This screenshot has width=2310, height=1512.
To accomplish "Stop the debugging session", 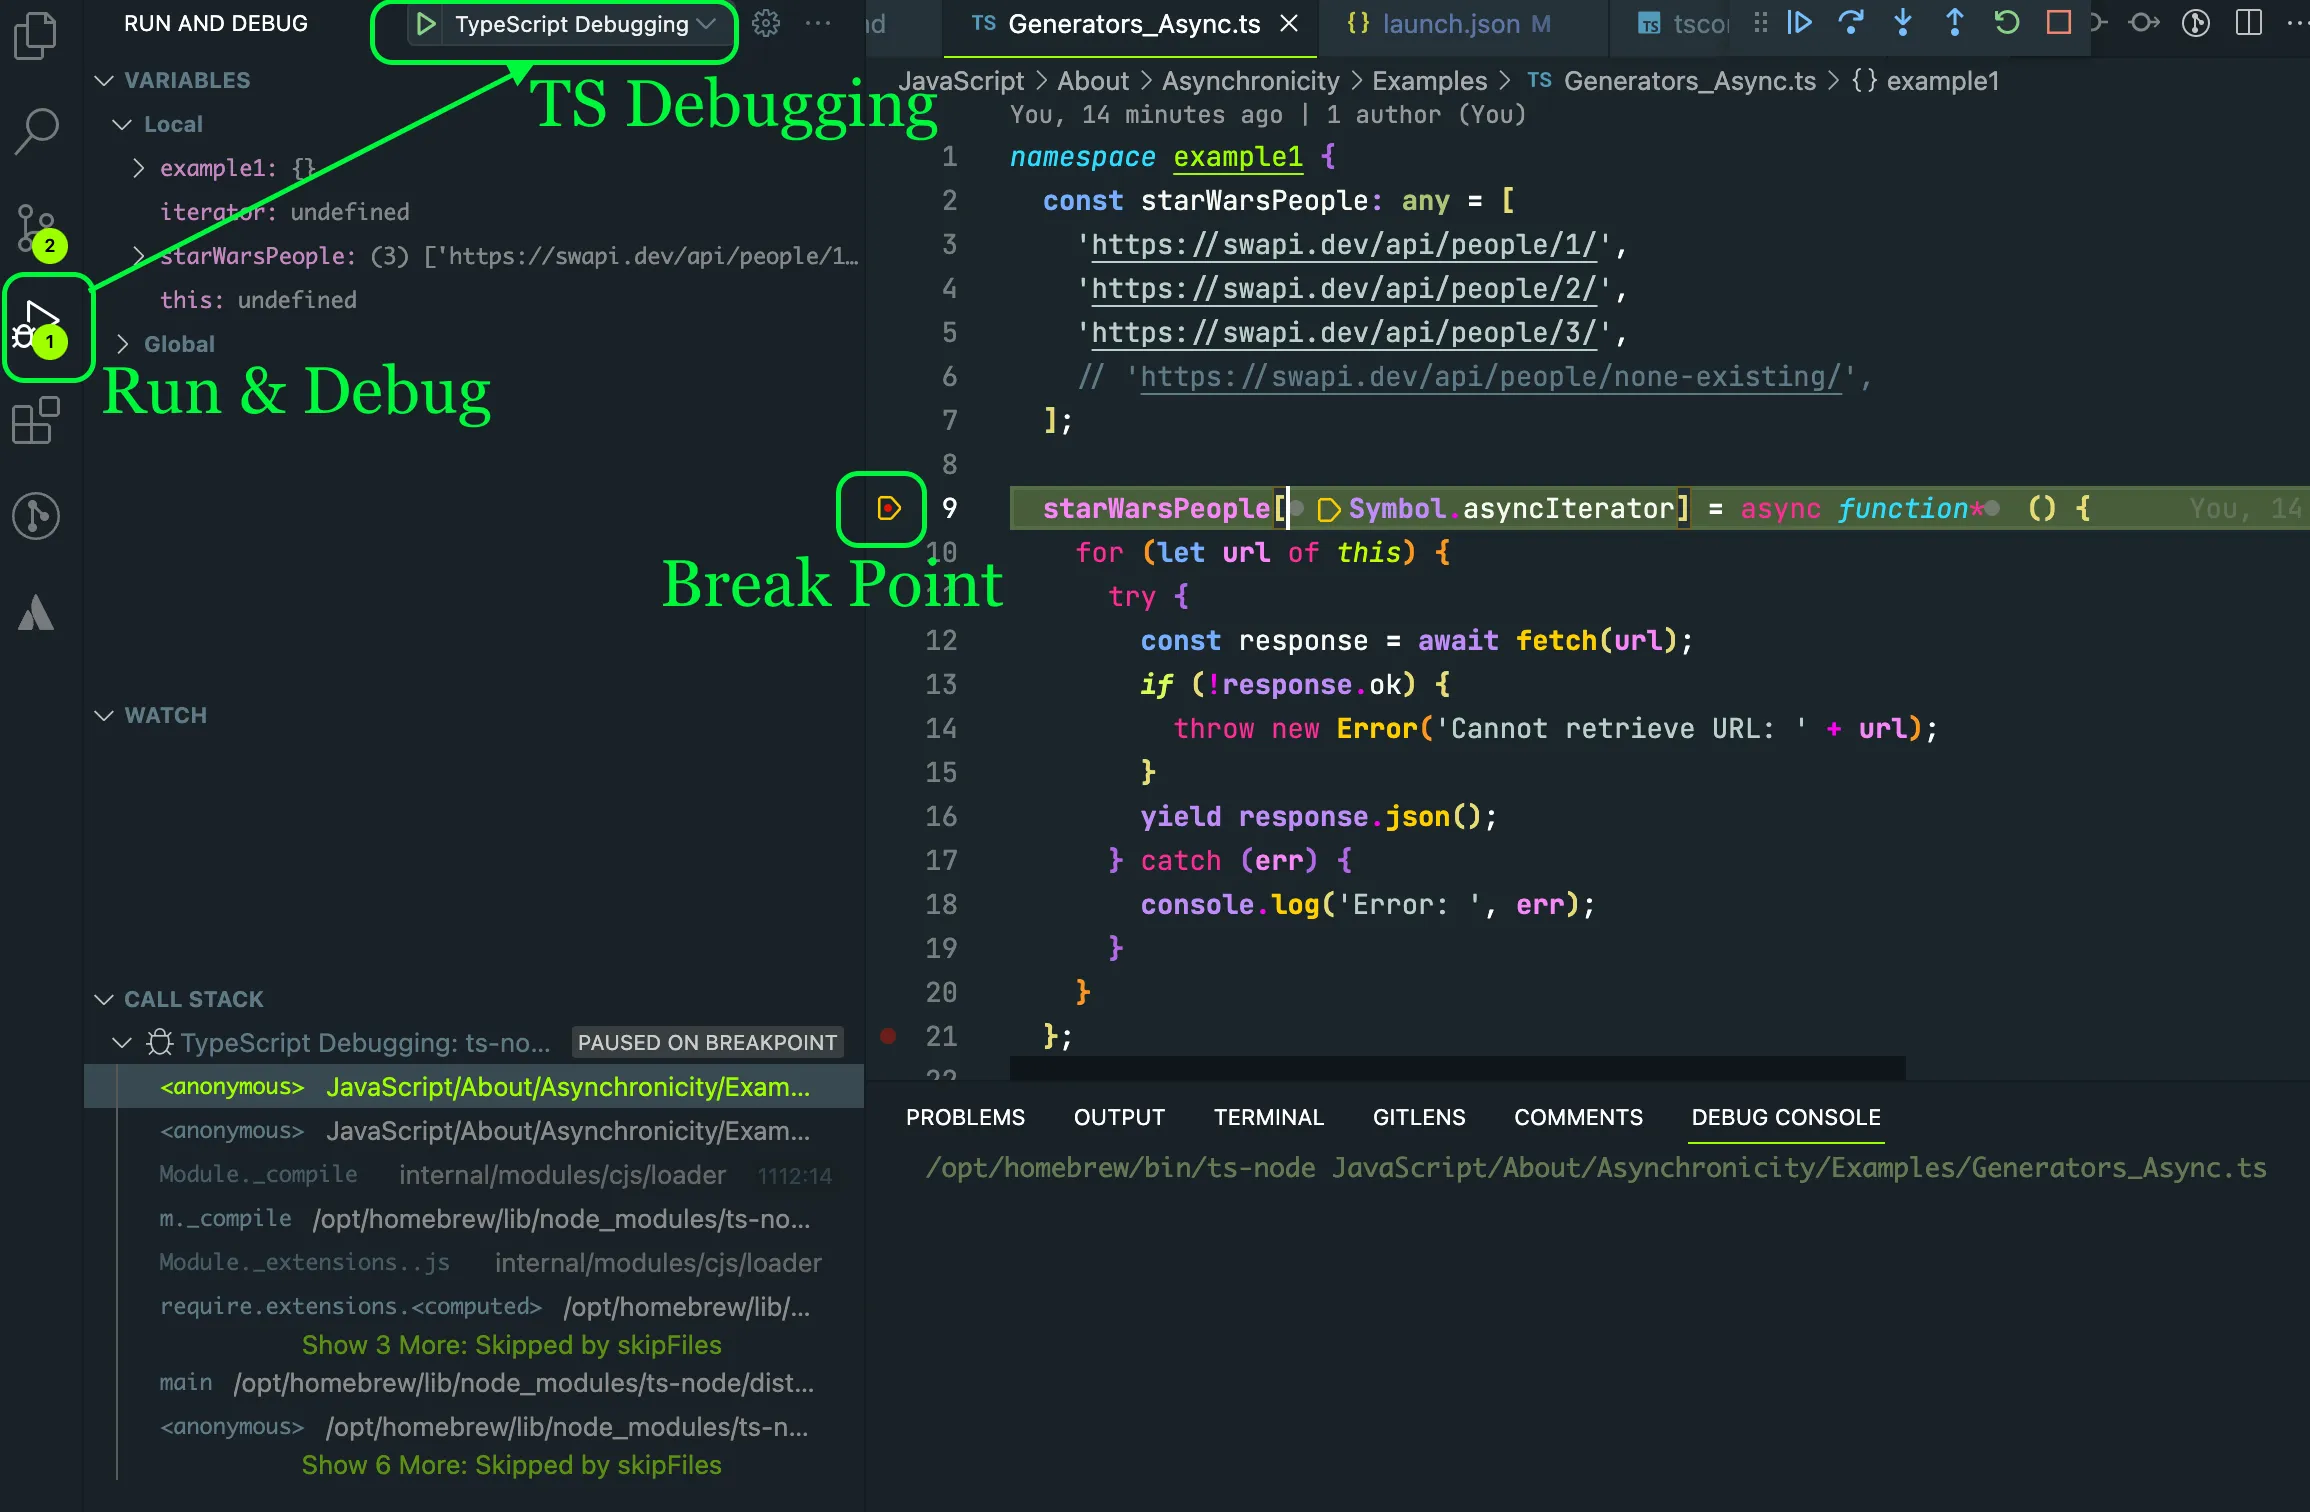I will coord(2058,23).
